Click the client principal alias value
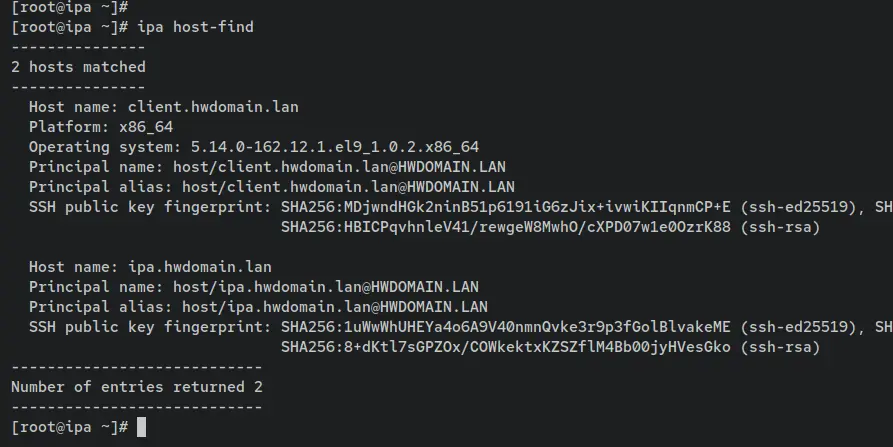 pyautogui.click(x=349, y=187)
